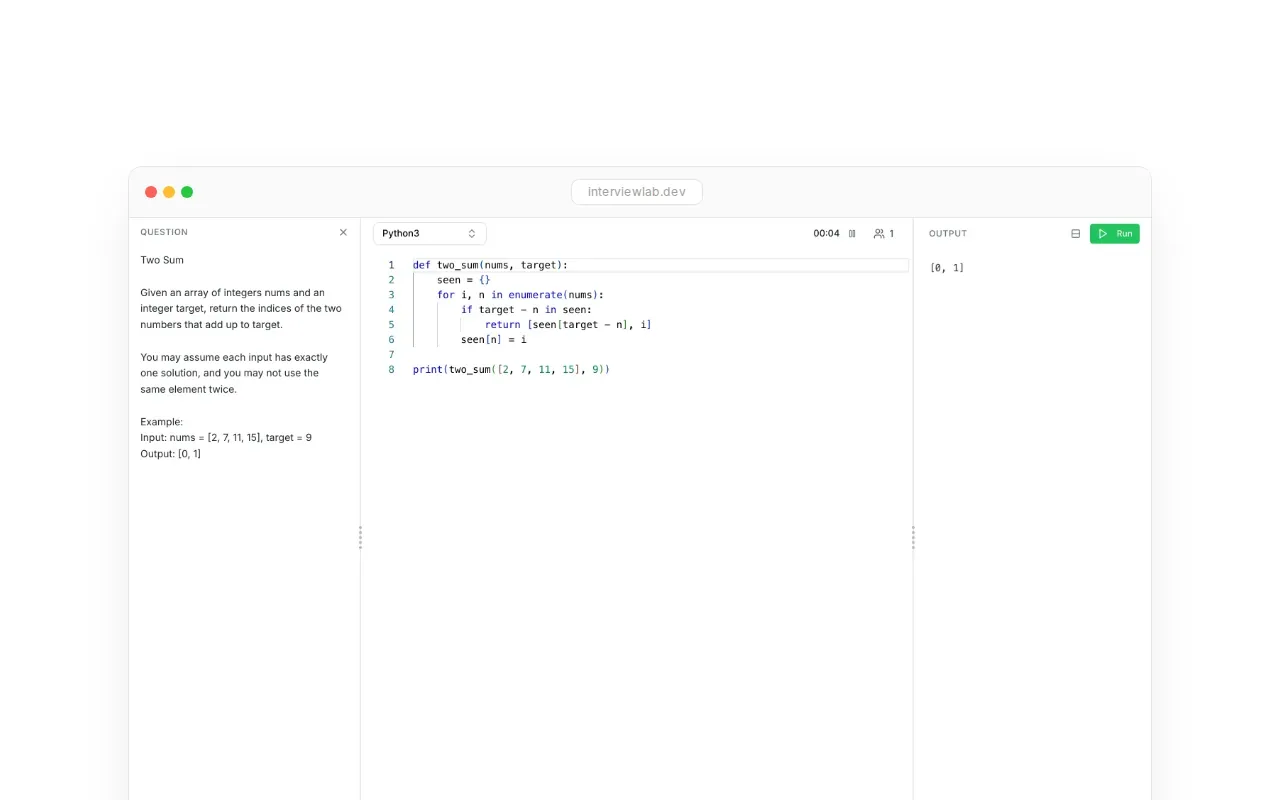Image resolution: width=1280 pixels, height=800 pixels.
Task: Click the return statement on line 5
Action: 568,325
